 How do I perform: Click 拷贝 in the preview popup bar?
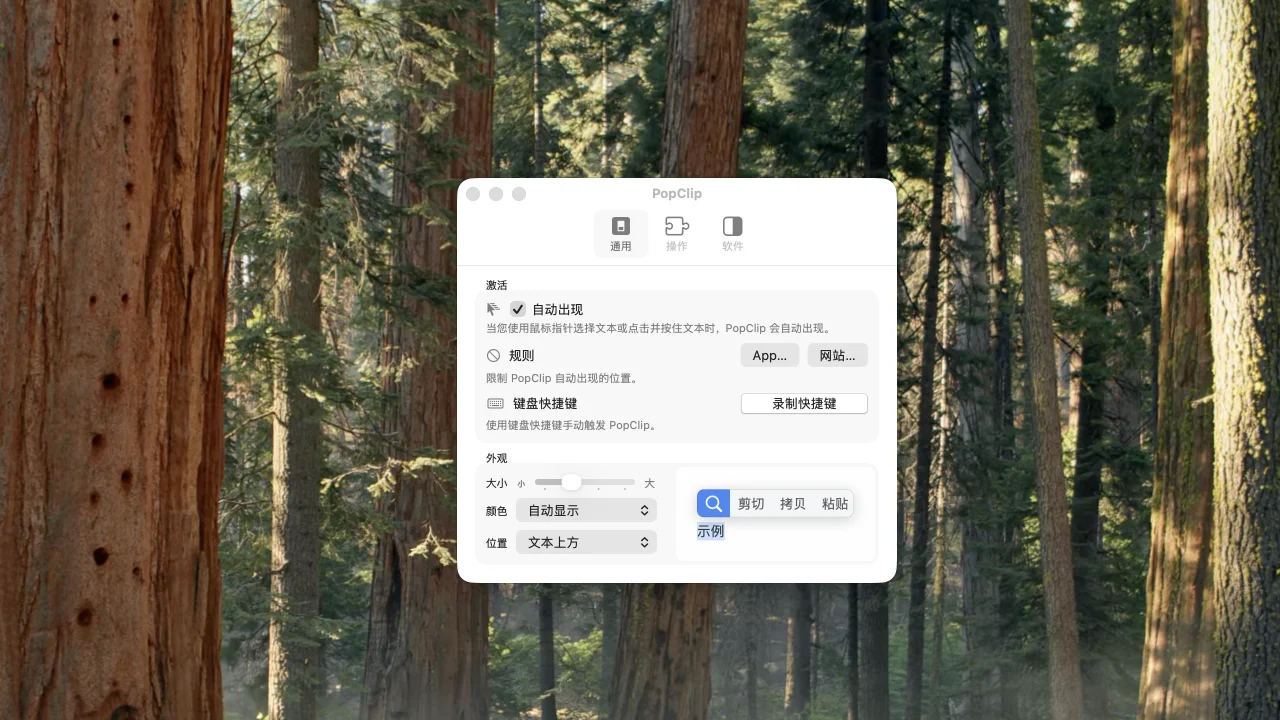(x=793, y=503)
